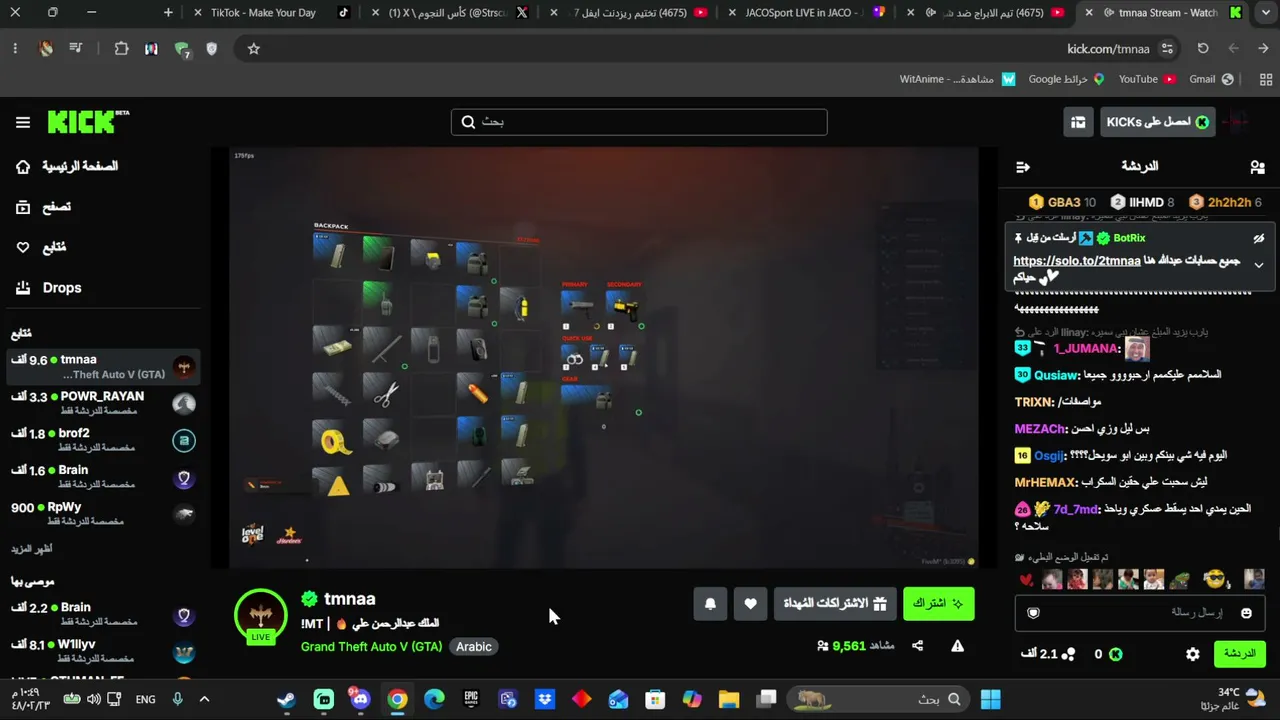
Task: Open the browser three-dot menu
Action: tap(15, 49)
